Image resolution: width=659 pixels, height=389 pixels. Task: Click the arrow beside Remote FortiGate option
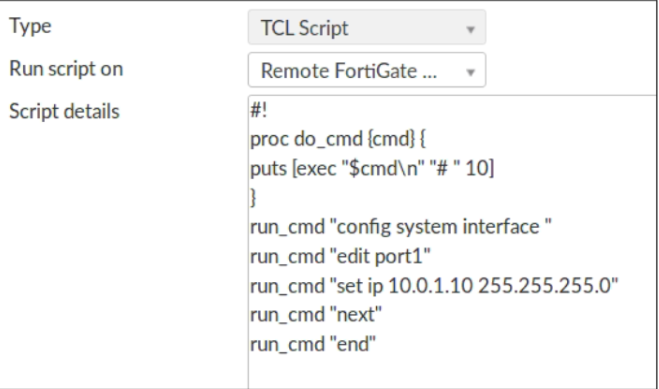(x=470, y=72)
